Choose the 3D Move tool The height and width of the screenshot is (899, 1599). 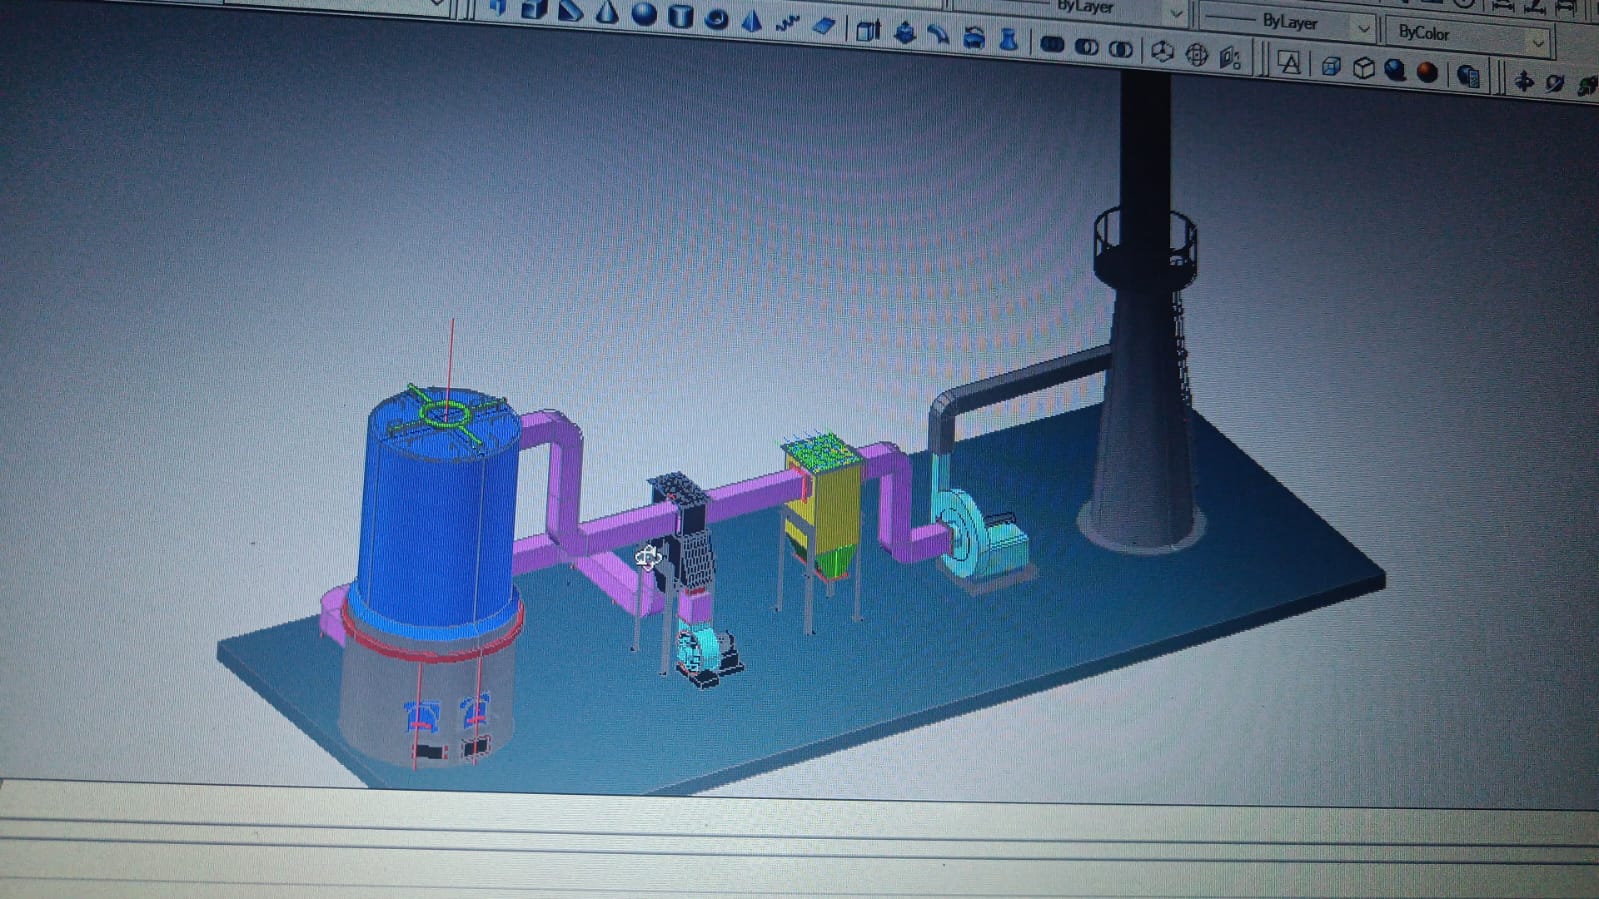[1162, 51]
